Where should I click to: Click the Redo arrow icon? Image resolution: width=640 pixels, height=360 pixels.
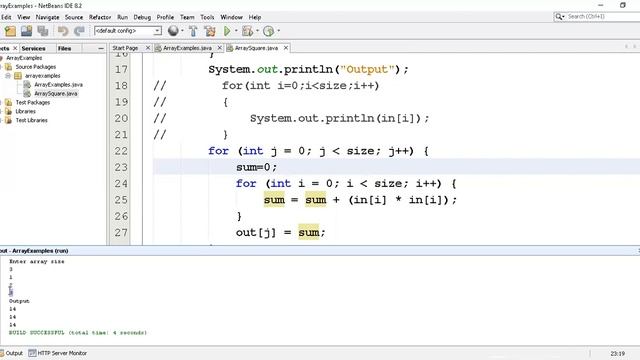click(79, 31)
